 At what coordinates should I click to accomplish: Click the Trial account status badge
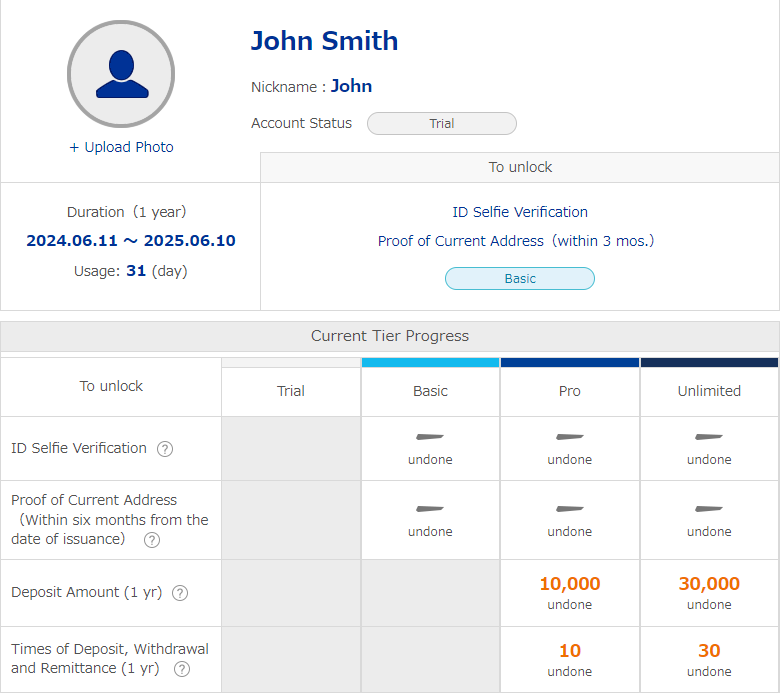point(441,124)
